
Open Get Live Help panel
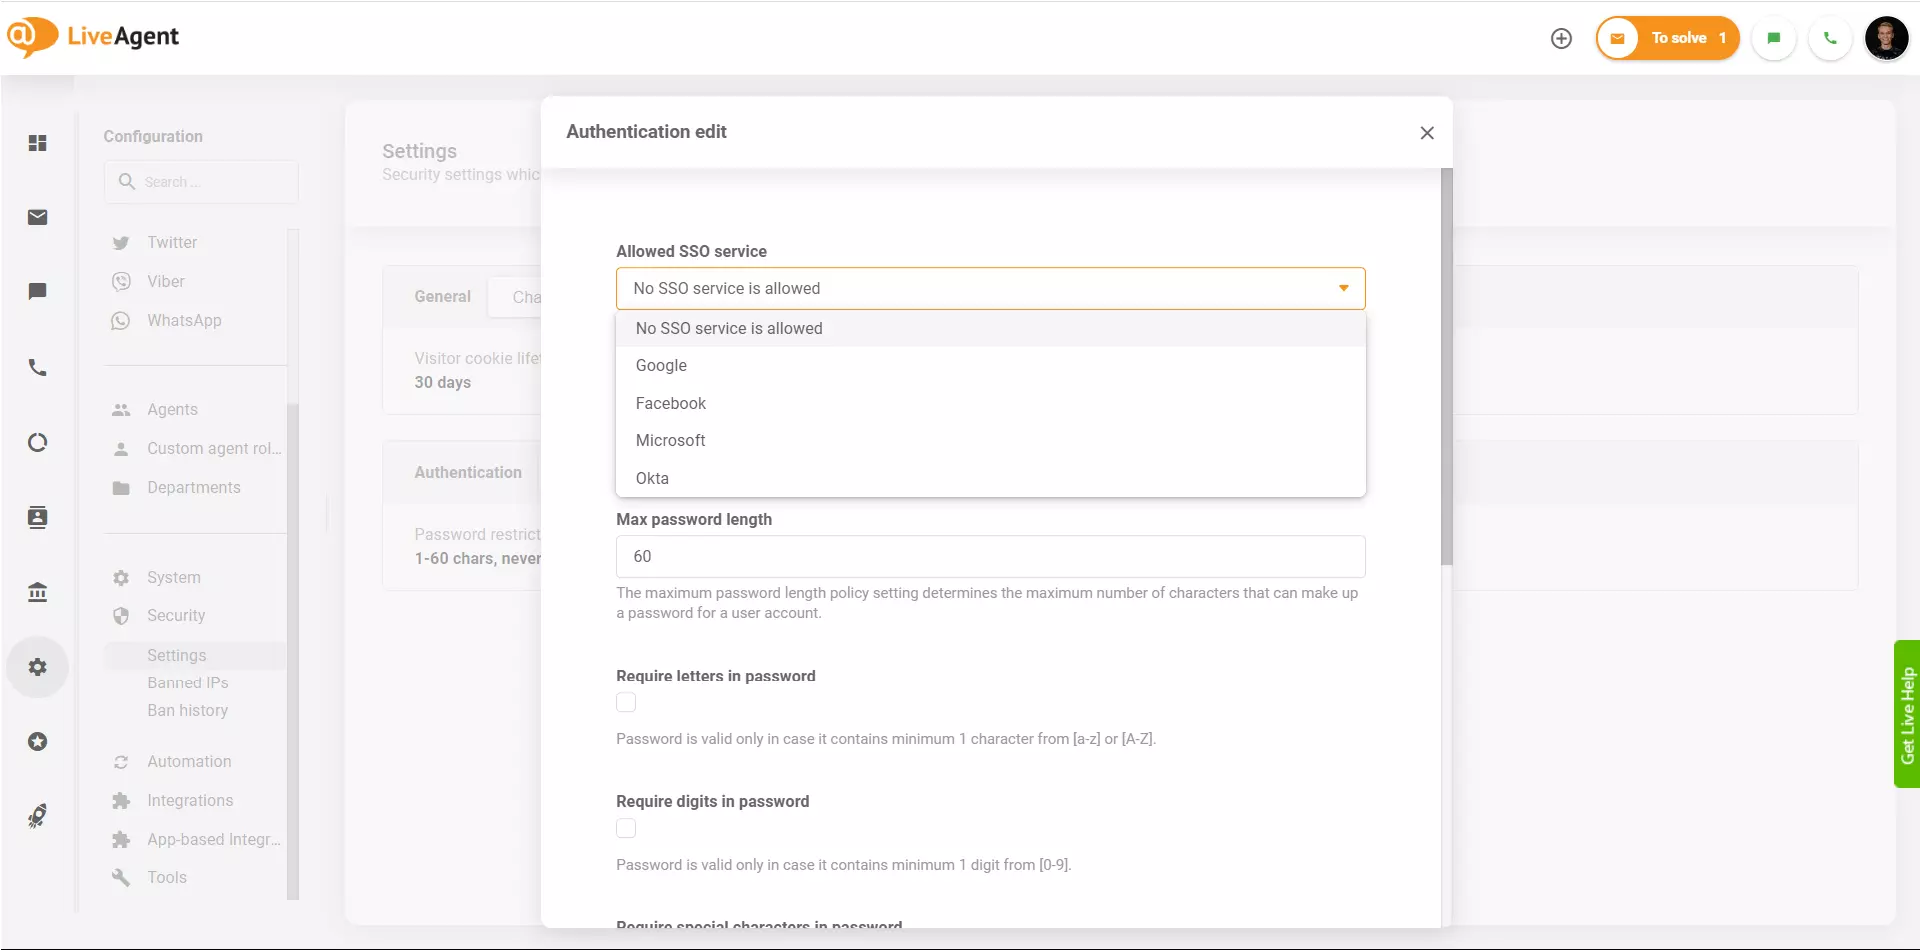click(x=1908, y=713)
